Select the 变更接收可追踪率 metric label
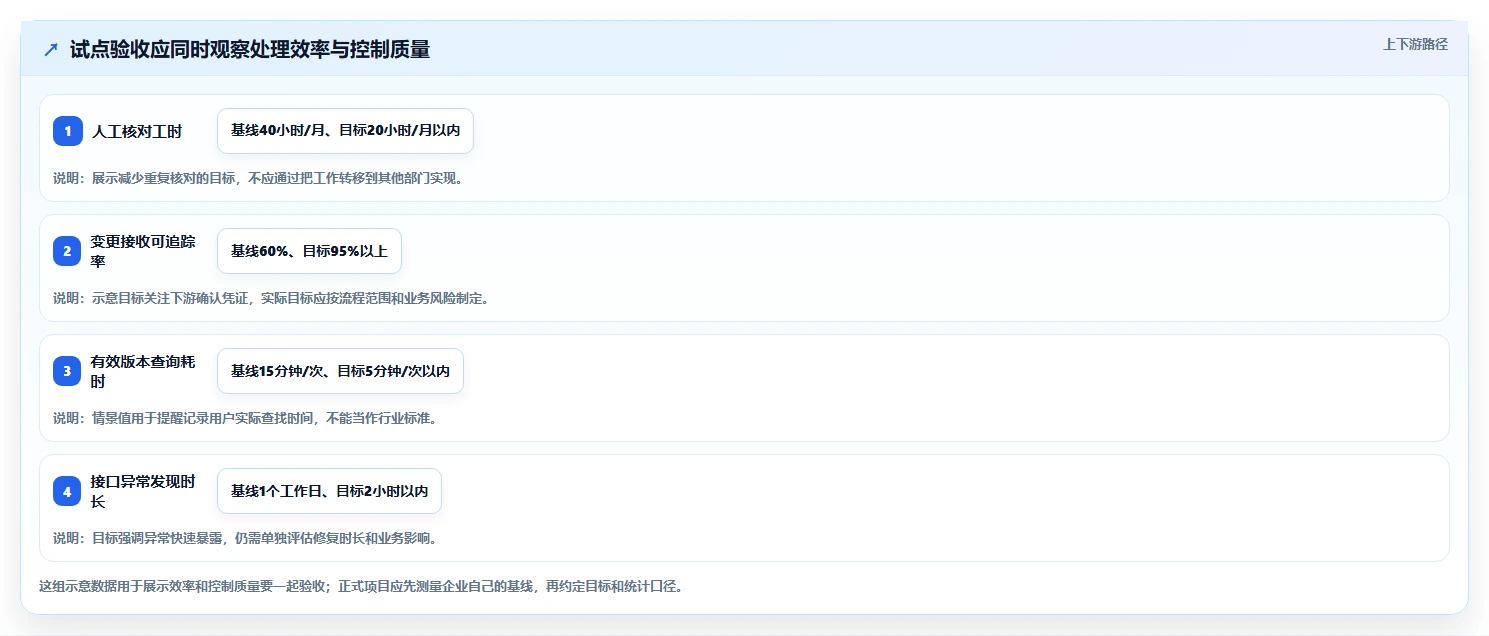 pyautogui.click(x=144, y=251)
